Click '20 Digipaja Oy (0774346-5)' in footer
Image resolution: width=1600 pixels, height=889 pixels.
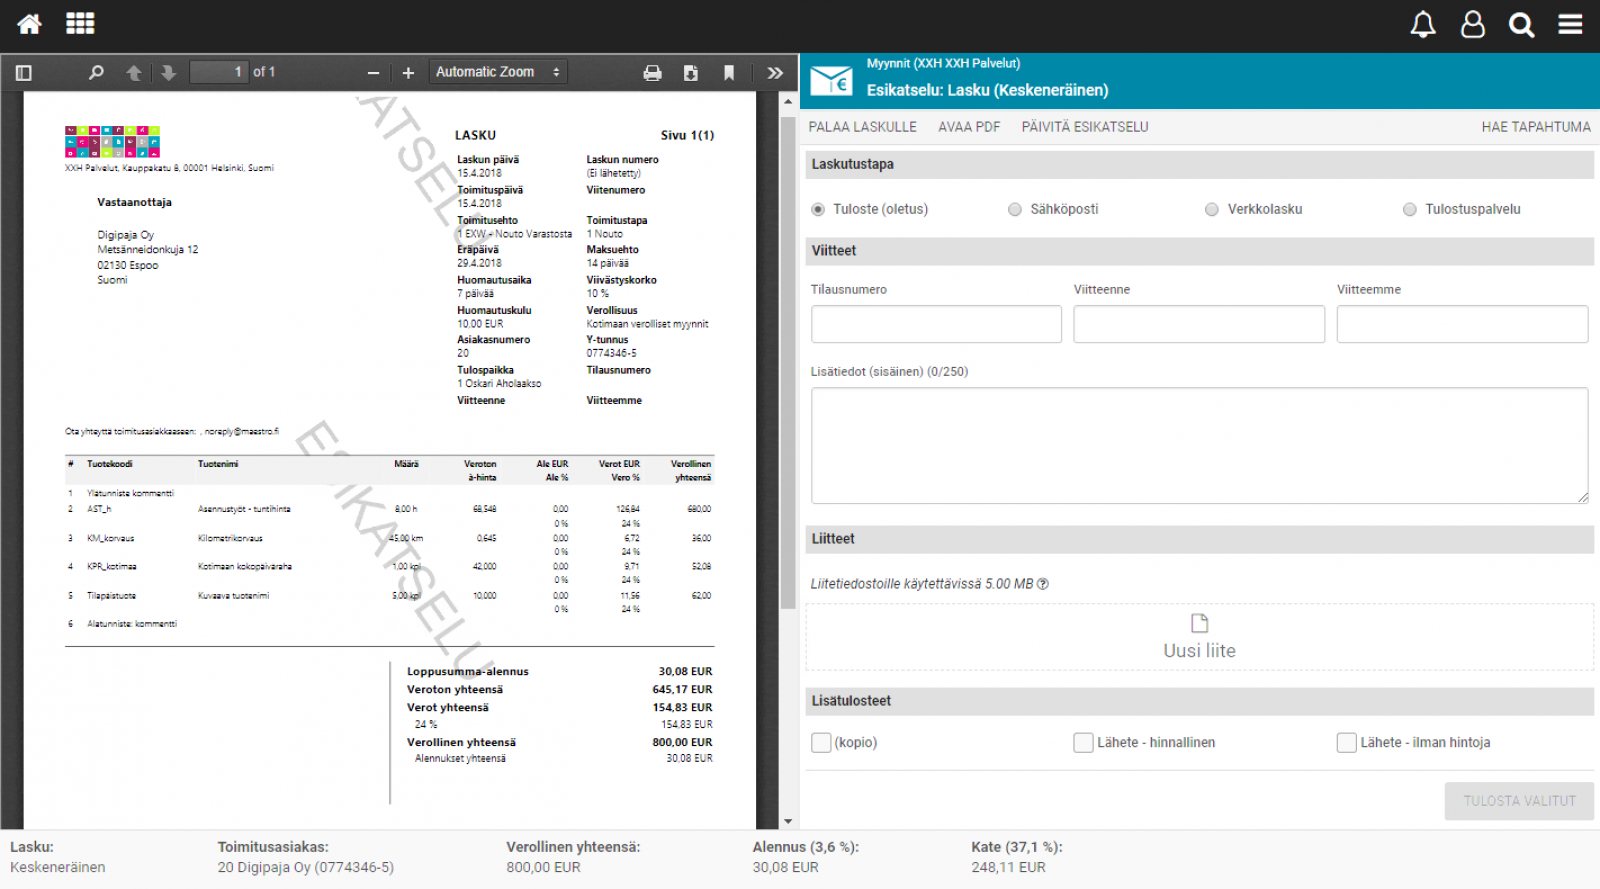click(x=306, y=867)
